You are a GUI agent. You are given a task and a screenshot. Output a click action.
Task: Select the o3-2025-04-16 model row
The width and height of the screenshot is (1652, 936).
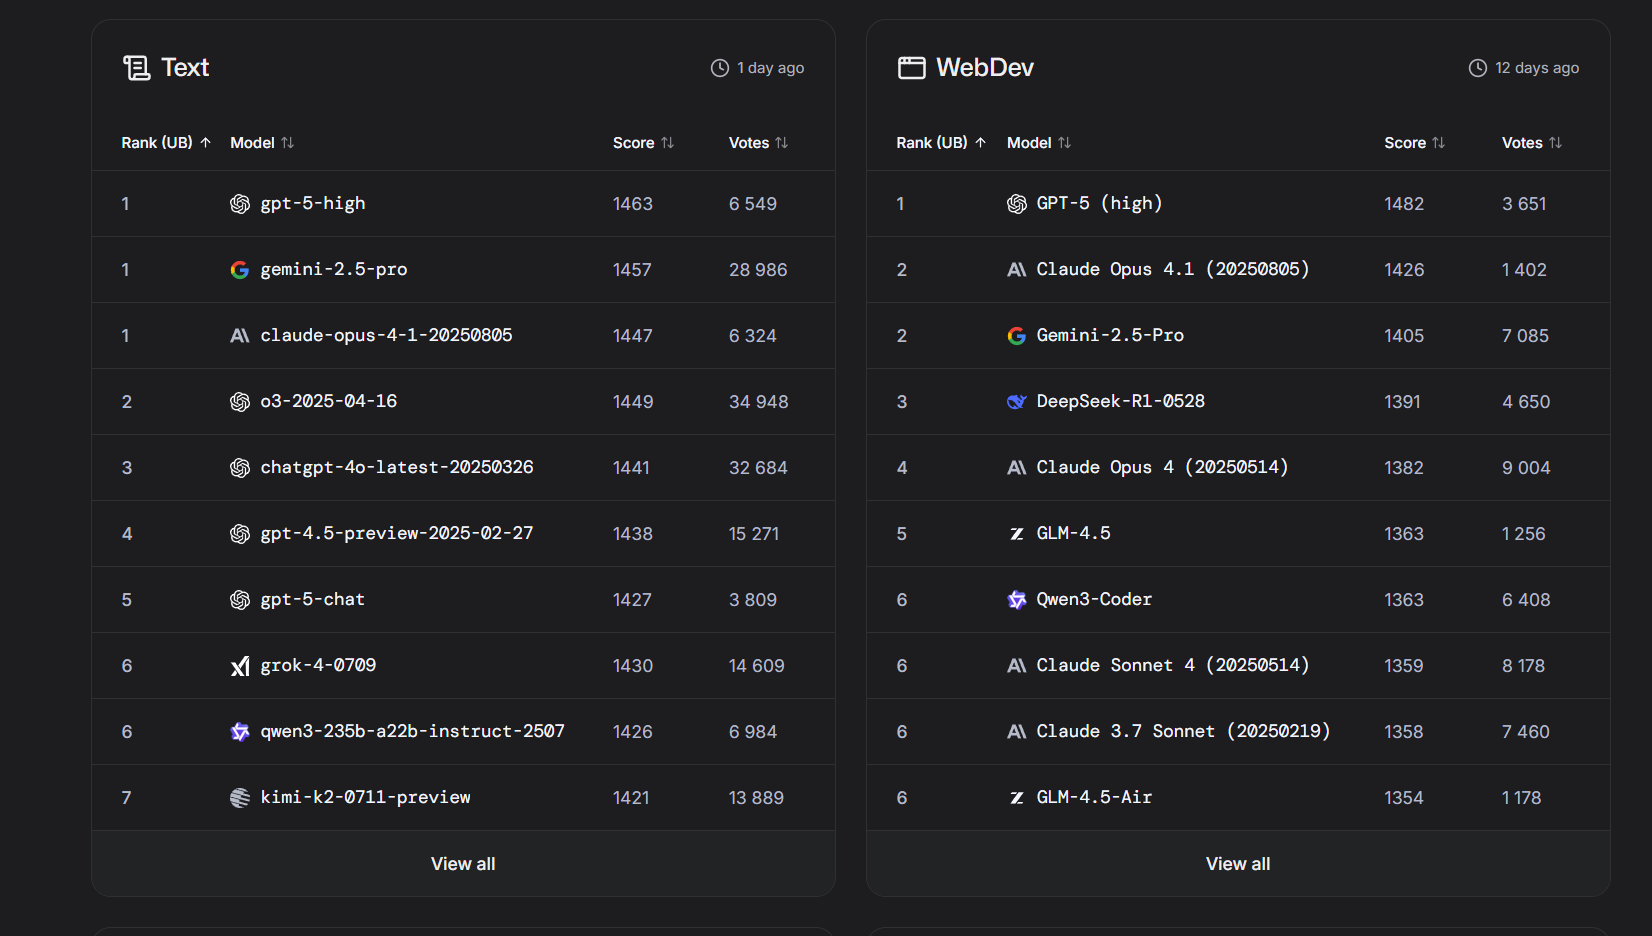[328, 402]
